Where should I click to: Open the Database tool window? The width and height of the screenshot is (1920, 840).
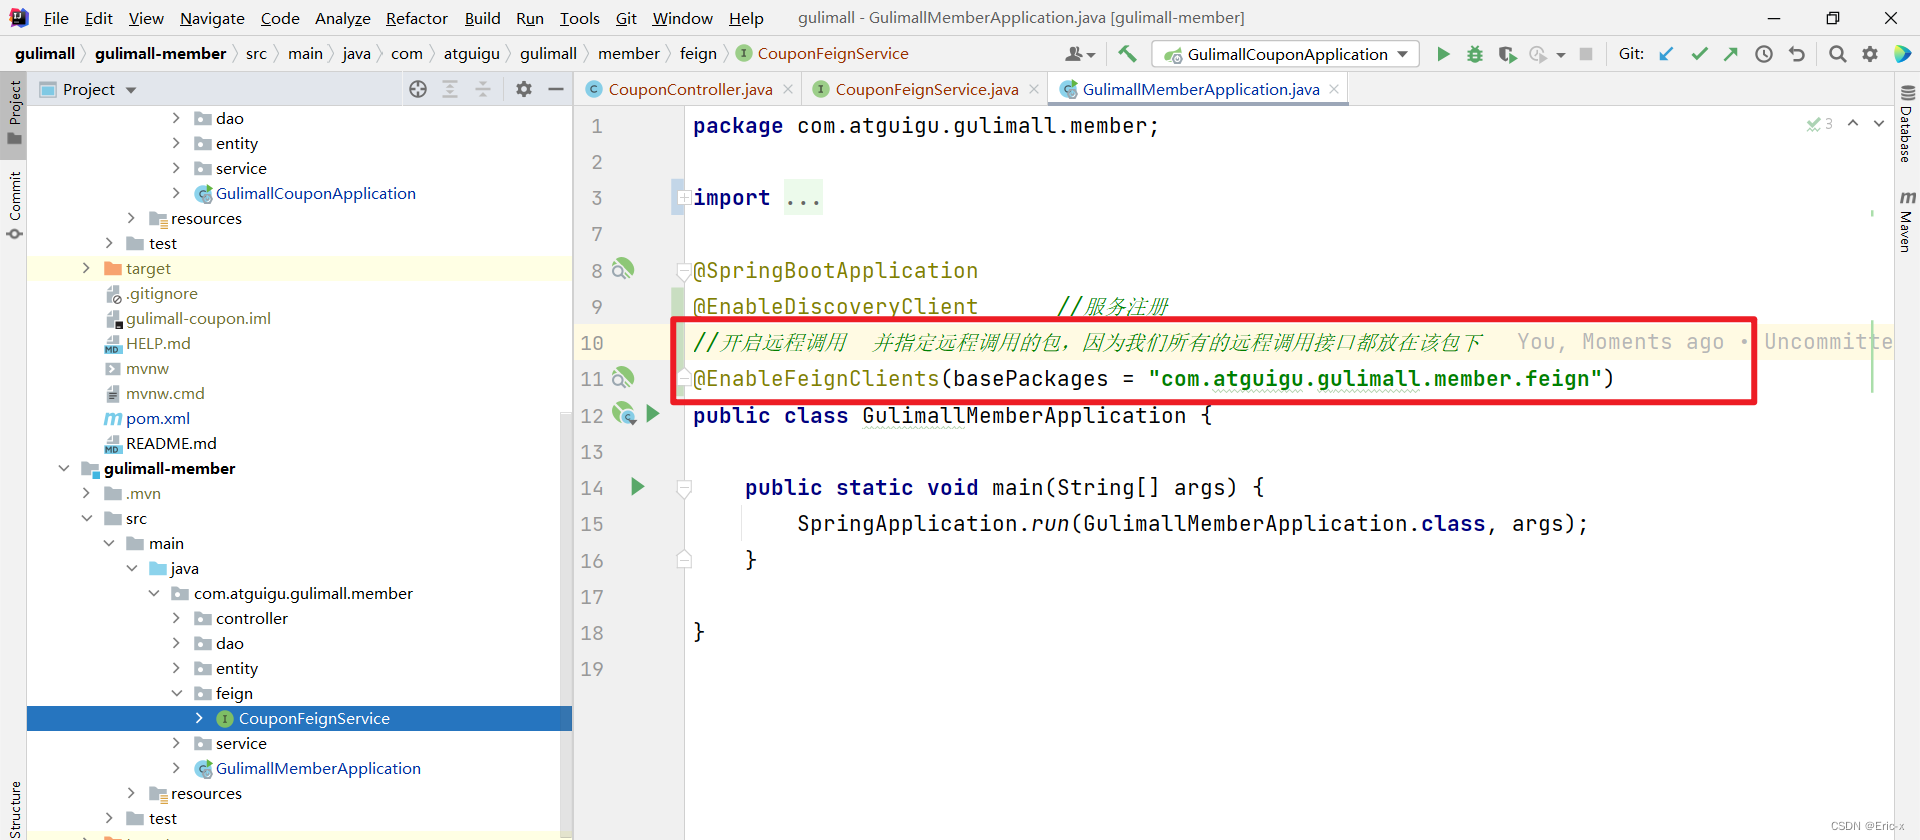1906,123
